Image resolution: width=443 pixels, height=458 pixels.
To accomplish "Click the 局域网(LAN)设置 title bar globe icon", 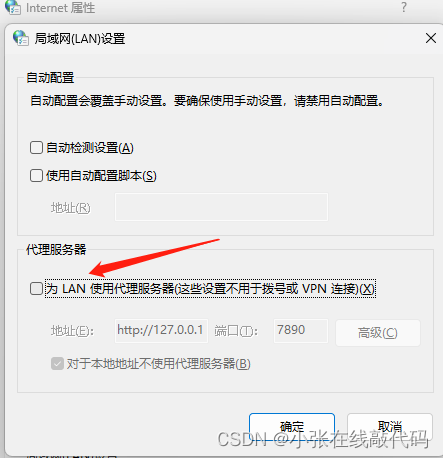I will point(21,38).
